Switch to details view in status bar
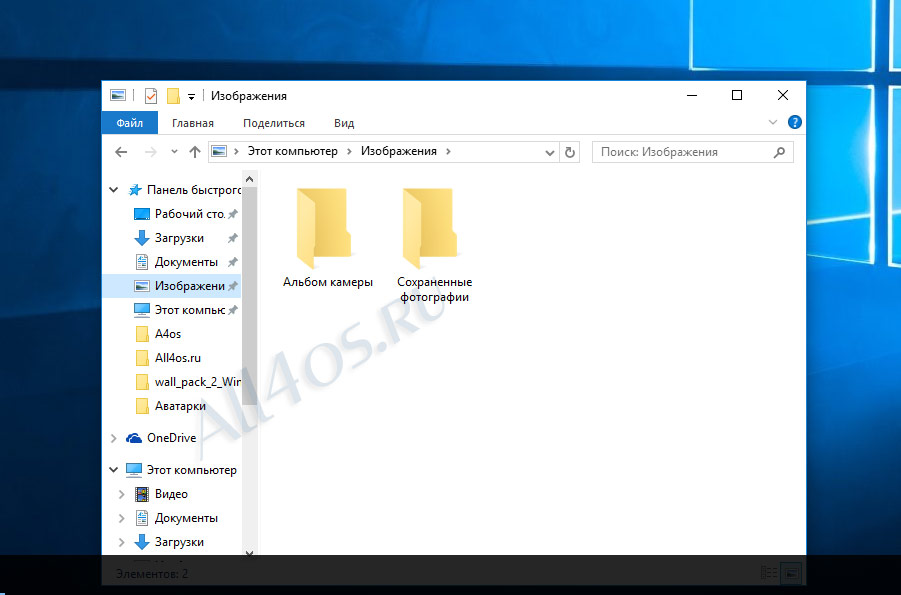The image size is (901, 595). point(769,573)
